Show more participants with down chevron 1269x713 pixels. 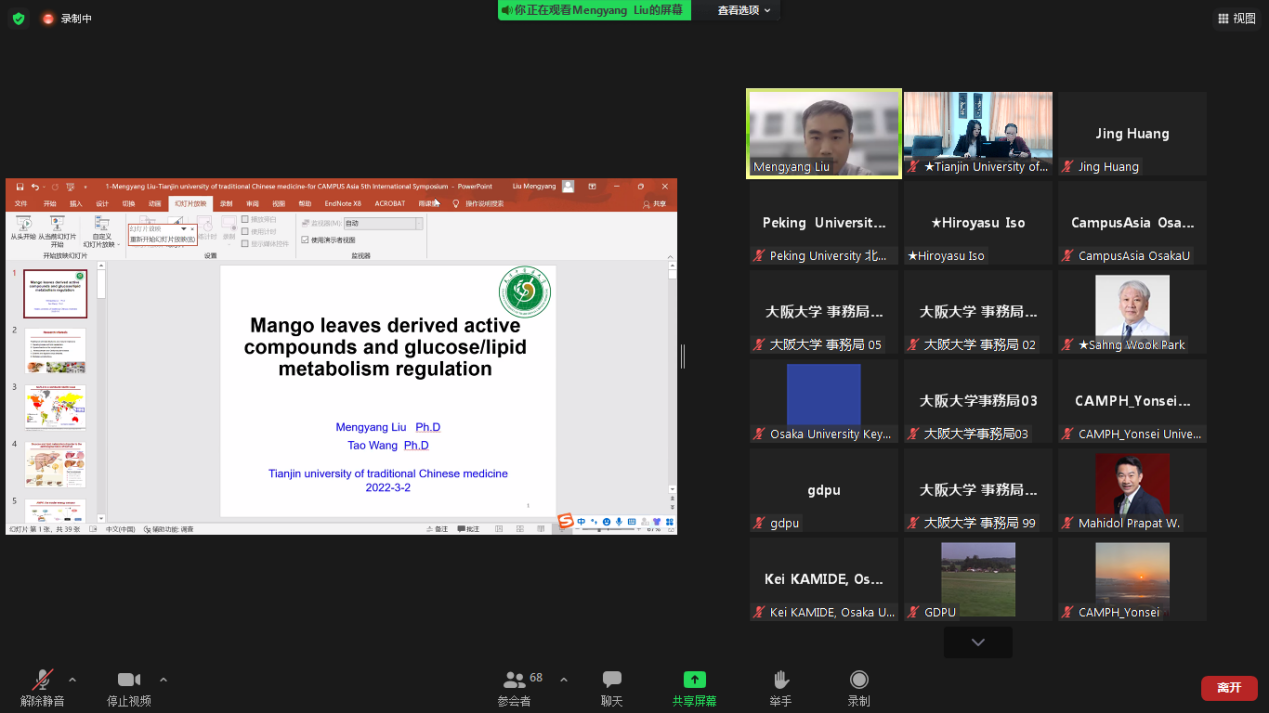(978, 642)
